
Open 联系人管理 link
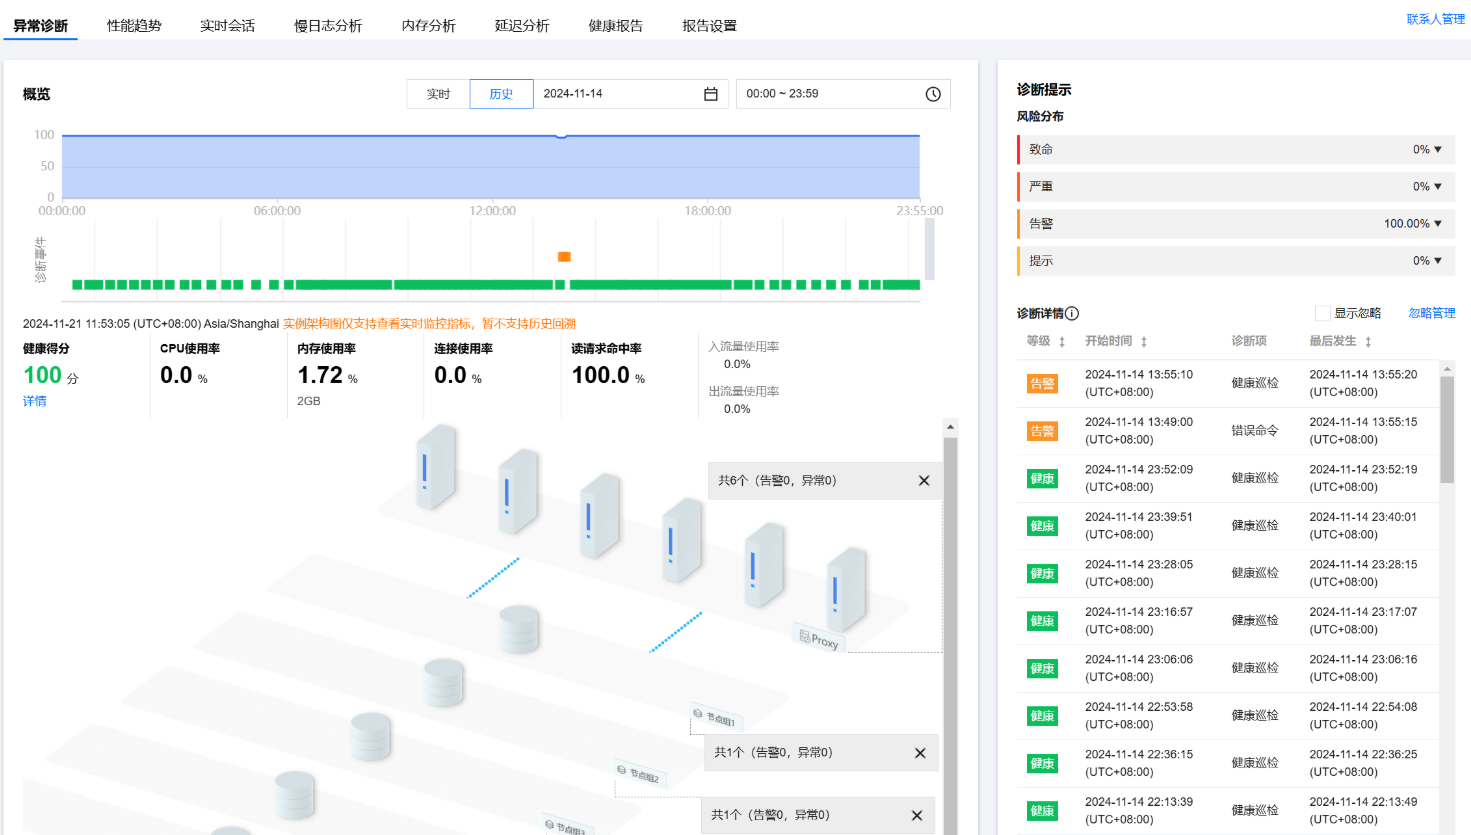click(x=1435, y=19)
